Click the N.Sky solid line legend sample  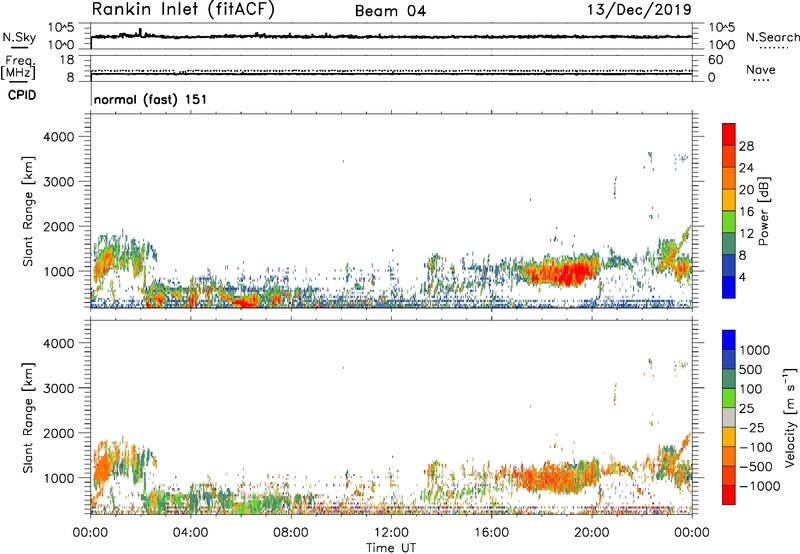[x=19, y=47]
